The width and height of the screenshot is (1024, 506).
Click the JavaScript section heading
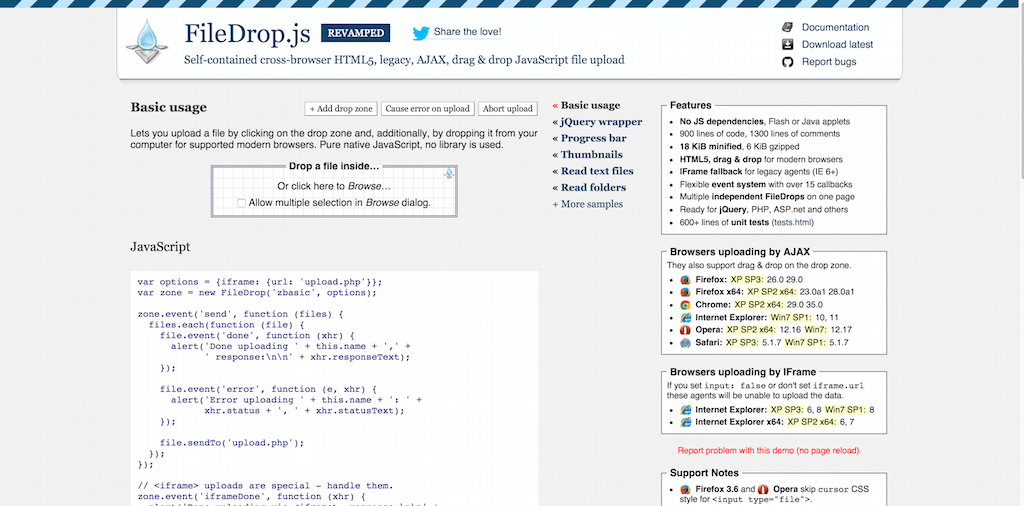(x=160, y=247)
